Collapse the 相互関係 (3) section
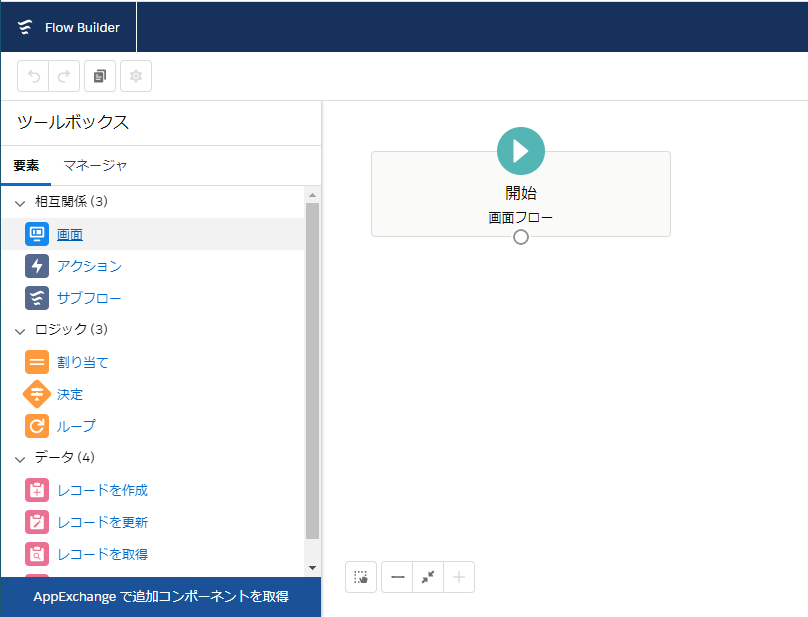The width and height of the screenshot is (808, 617). click(x=20, y=203)
